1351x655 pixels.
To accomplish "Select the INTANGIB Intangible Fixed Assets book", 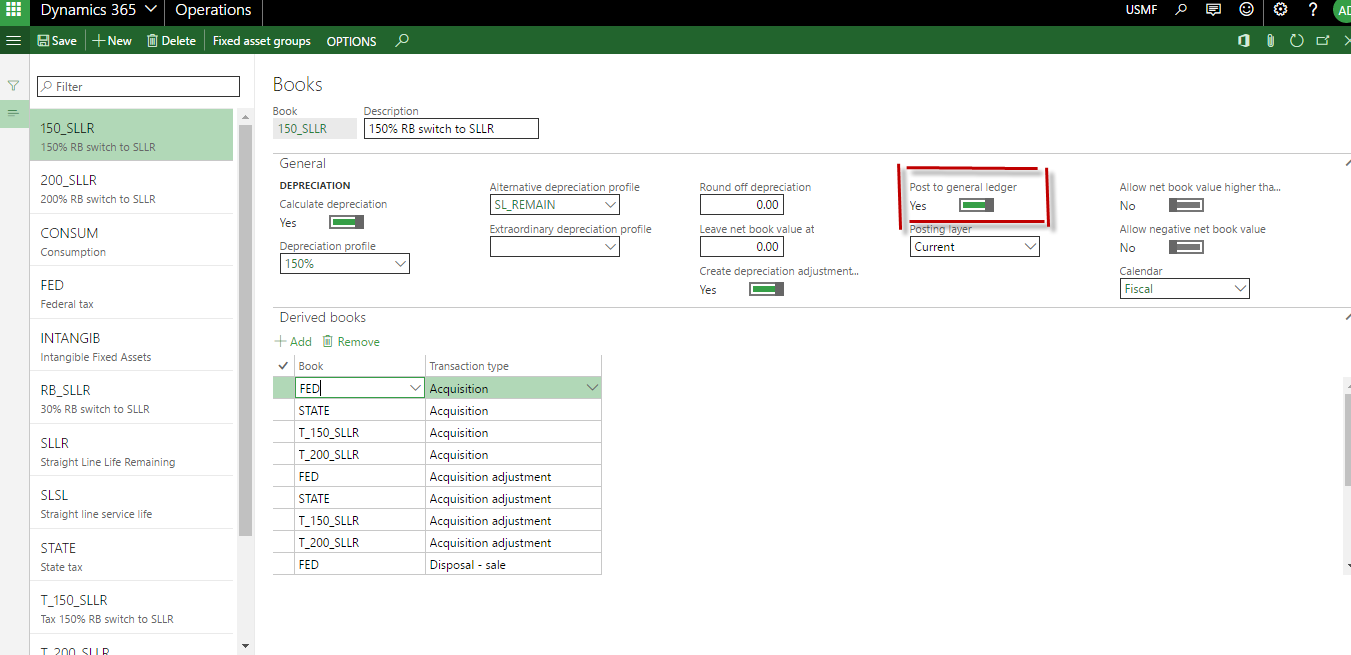I will 131,346.
